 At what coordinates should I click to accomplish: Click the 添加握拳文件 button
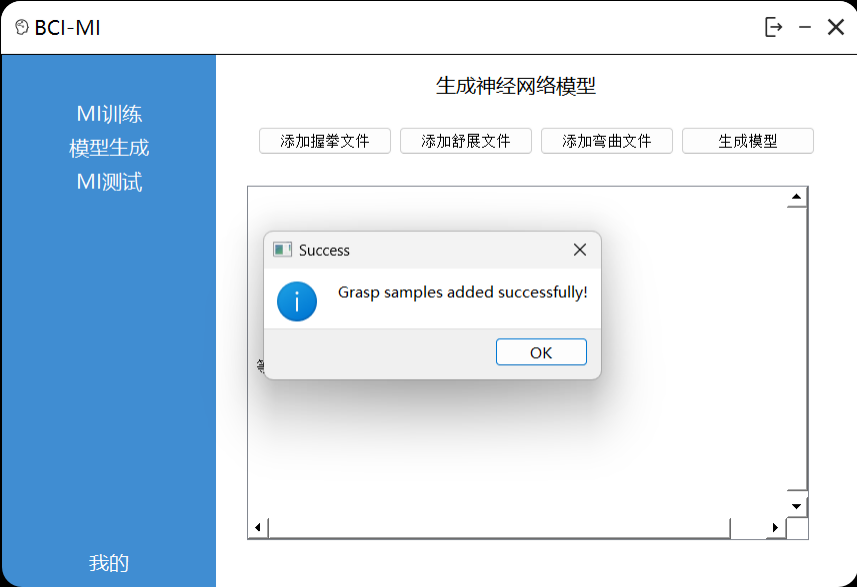(325, 141)
